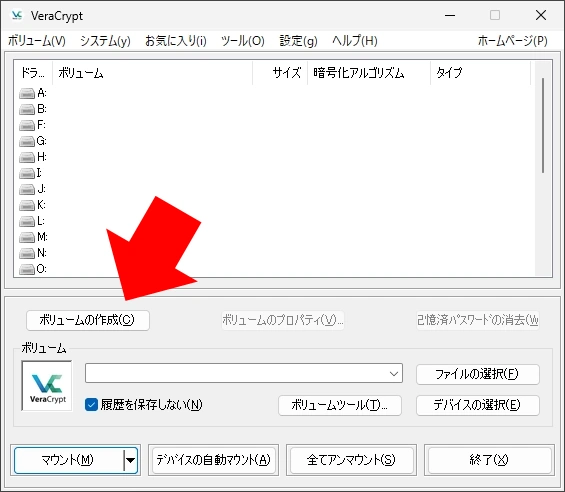Screen dimensions: 565x492
Task: Click the ドラ... column header
Action: coord(33,73)
